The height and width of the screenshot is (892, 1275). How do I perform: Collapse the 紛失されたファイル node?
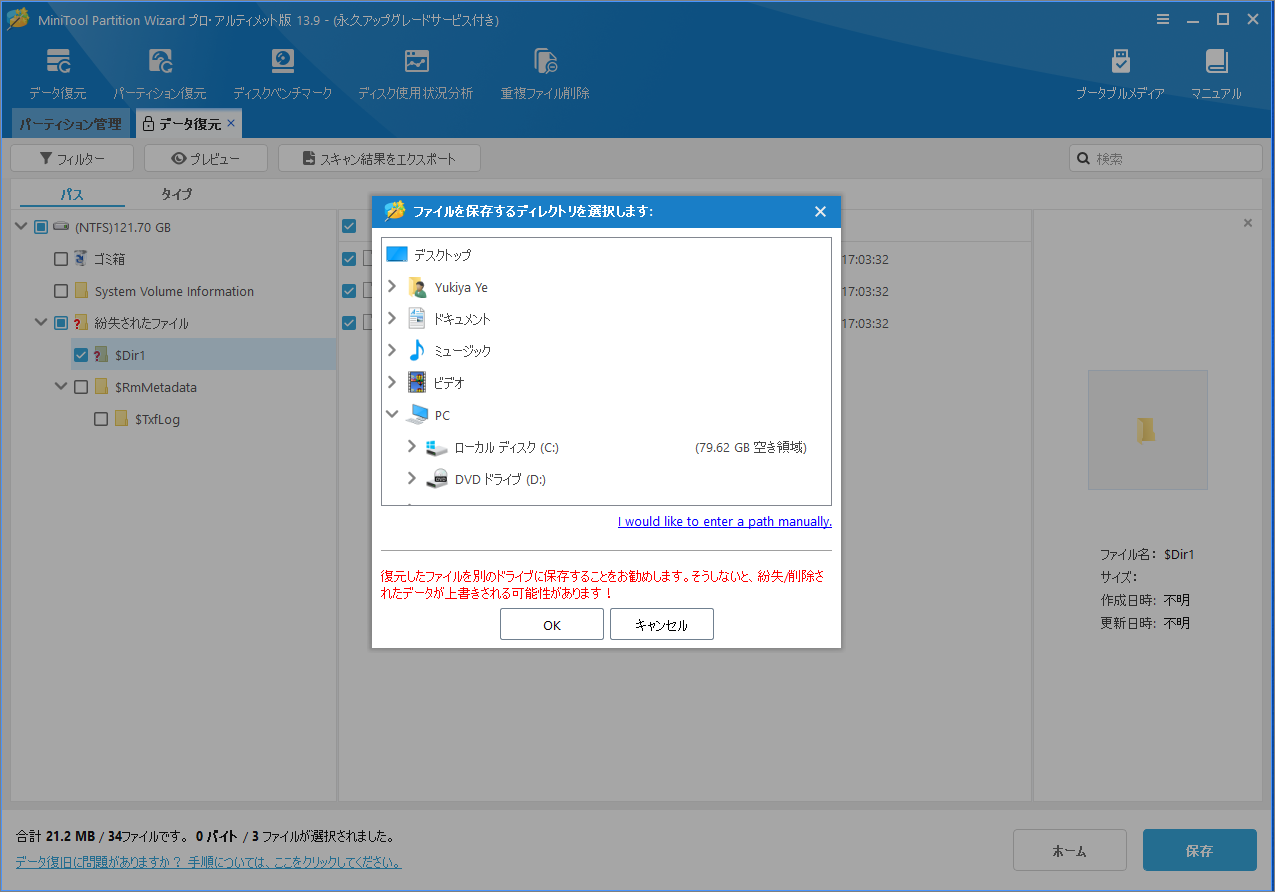coord(41,323)
